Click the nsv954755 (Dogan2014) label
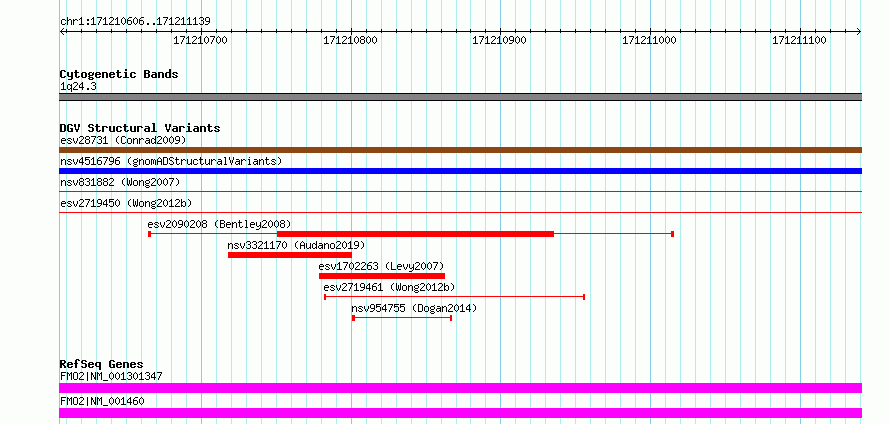Viewport: 890px width, 424px height. (x=414, y=308)
